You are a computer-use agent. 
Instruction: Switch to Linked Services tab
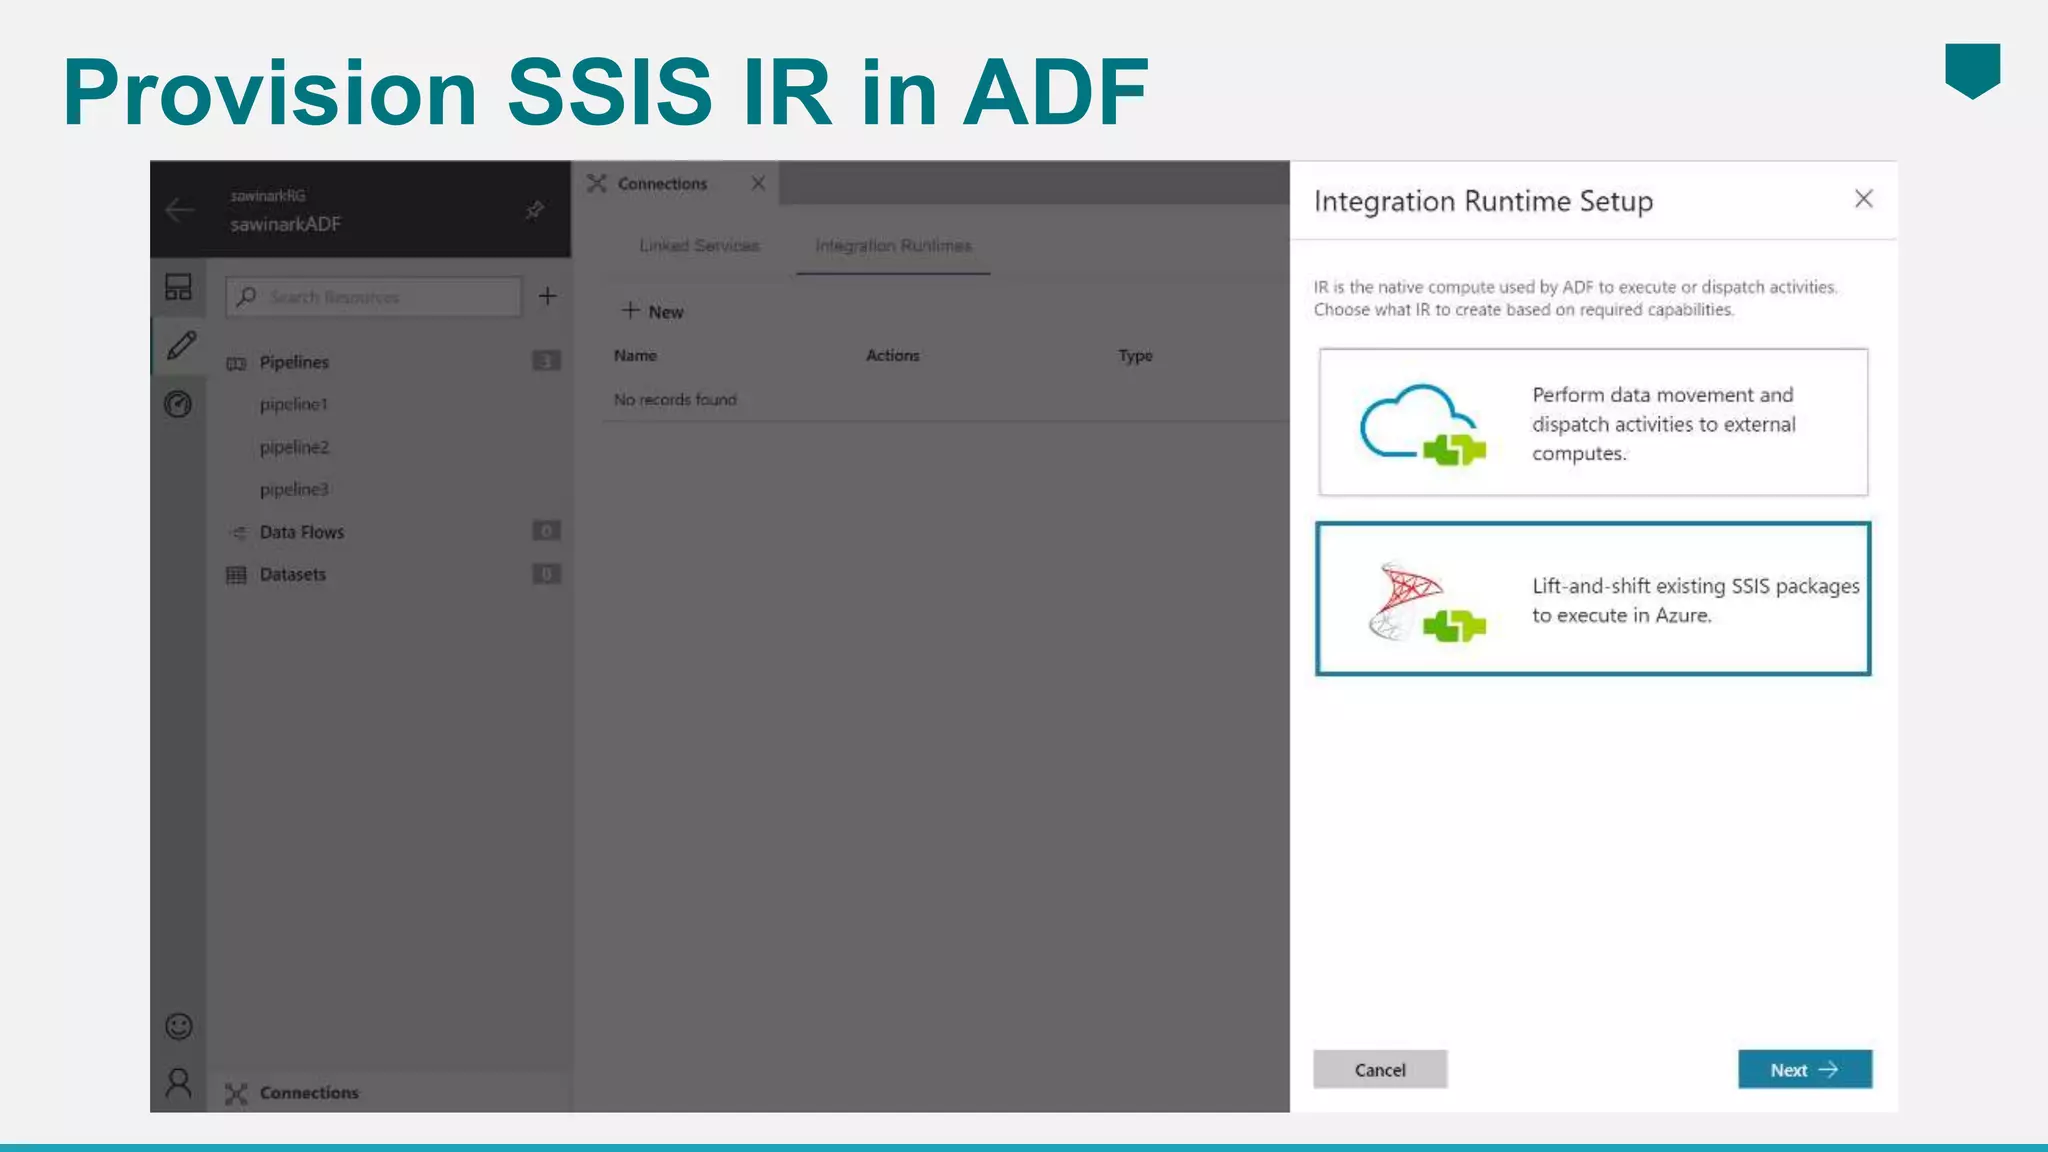tap(699, 246)
